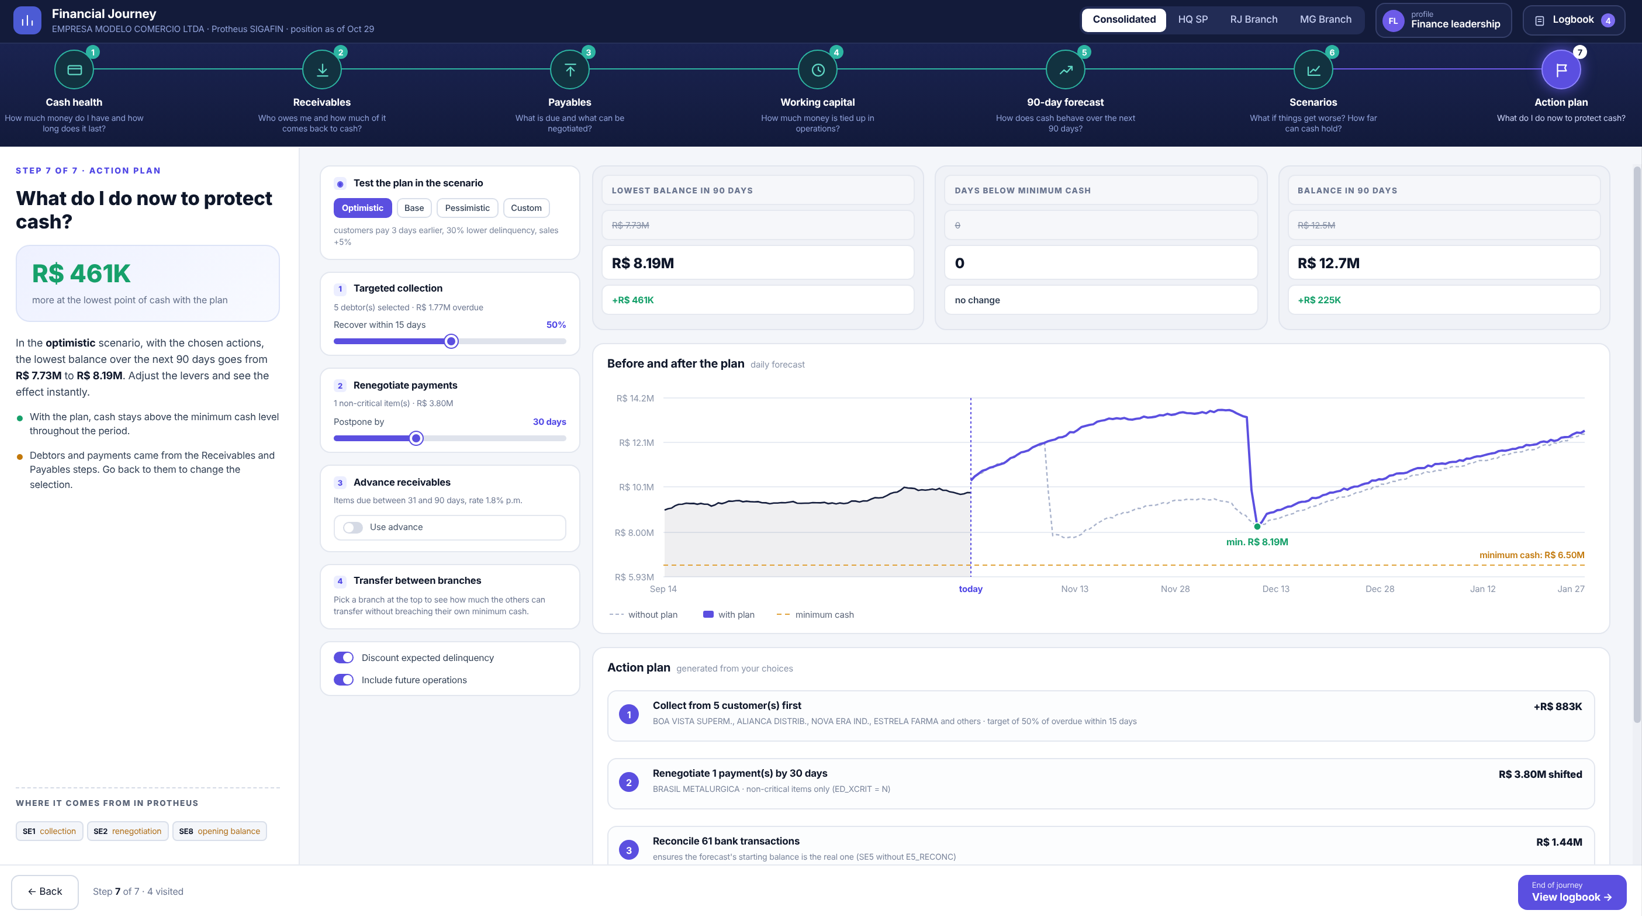Screen dimensions: 1642x916
Task: Select the Payables step icon
Action: [570, 70]
